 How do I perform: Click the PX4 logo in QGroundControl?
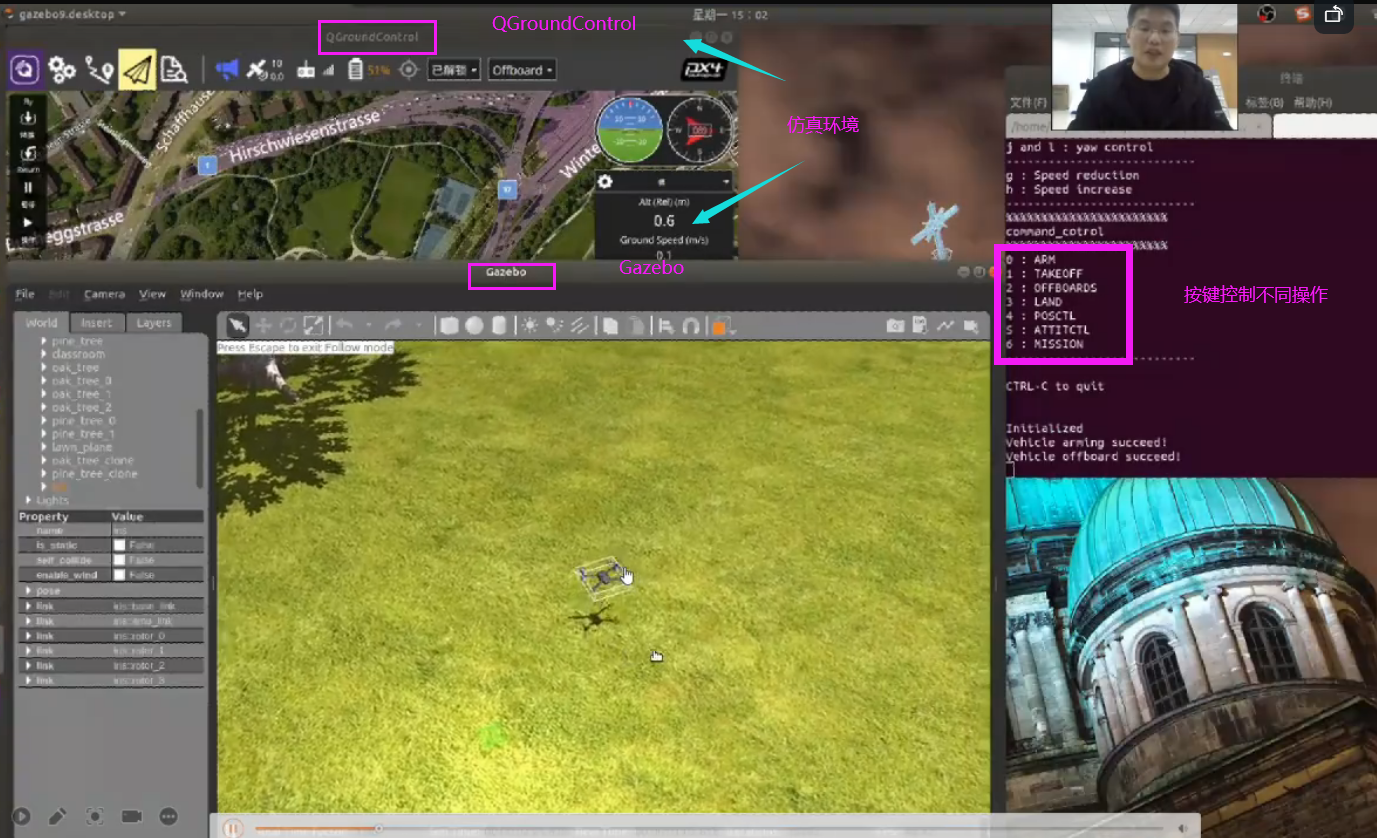(704, 70)
